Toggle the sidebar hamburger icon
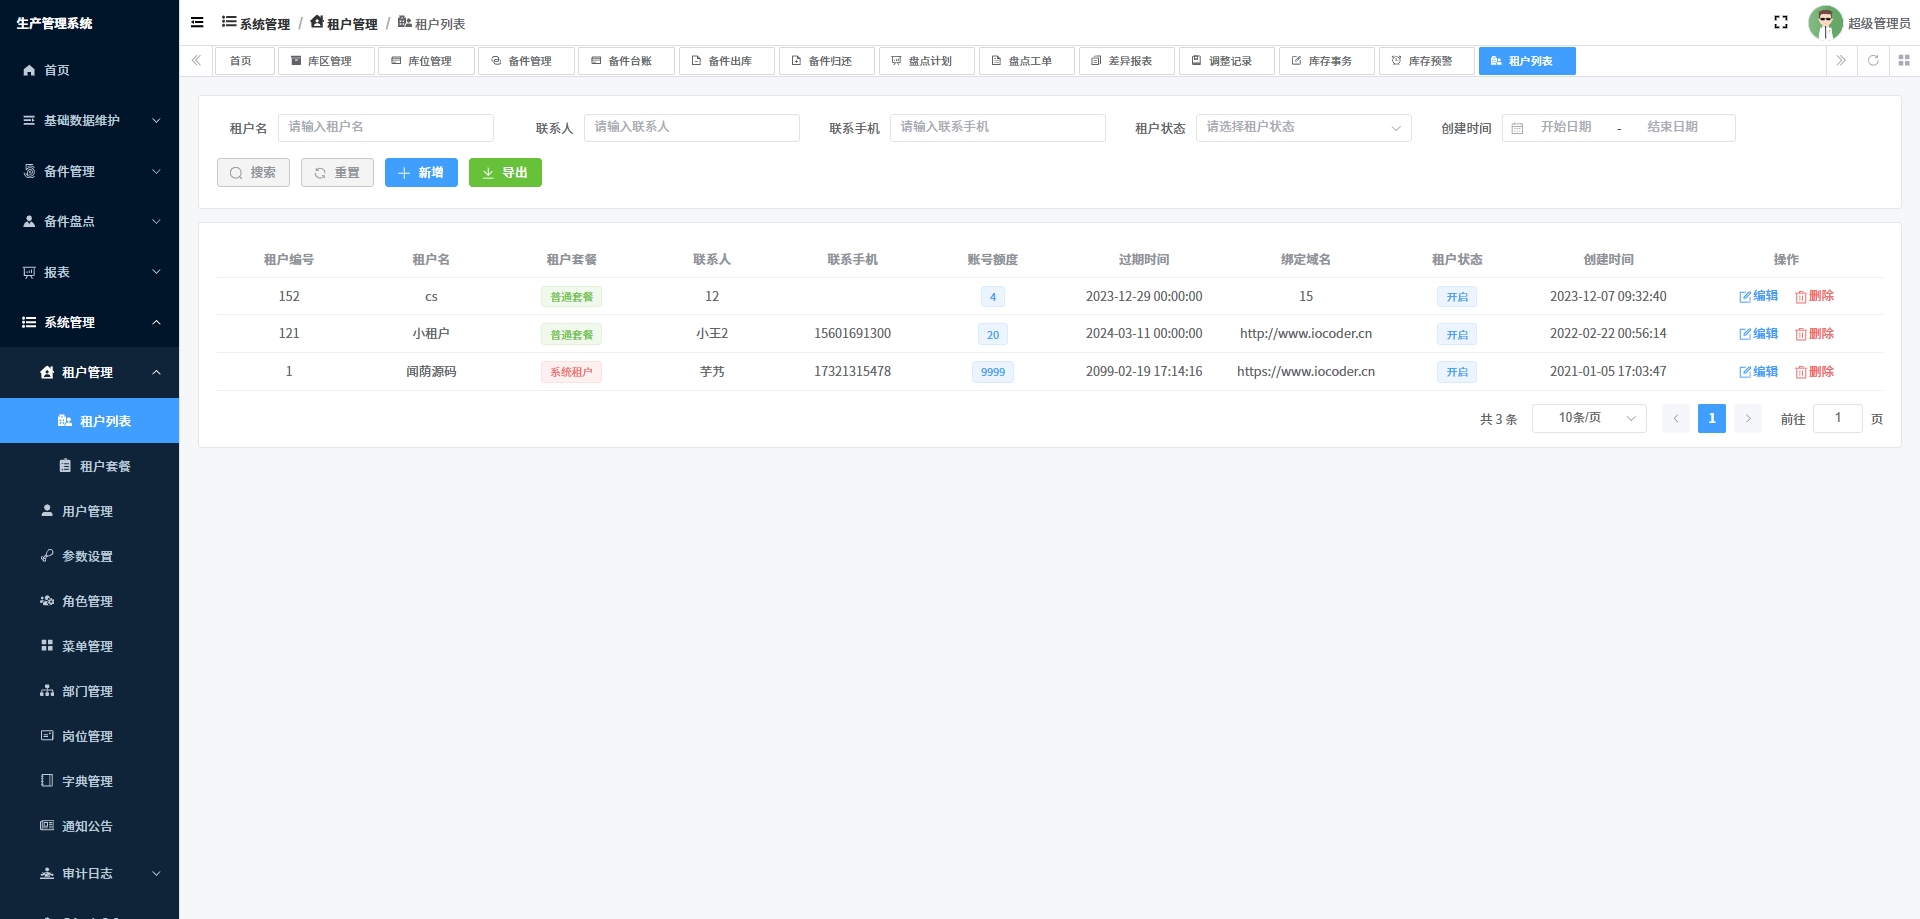The width and height of the screenshot is (1920, 919). 197,22
